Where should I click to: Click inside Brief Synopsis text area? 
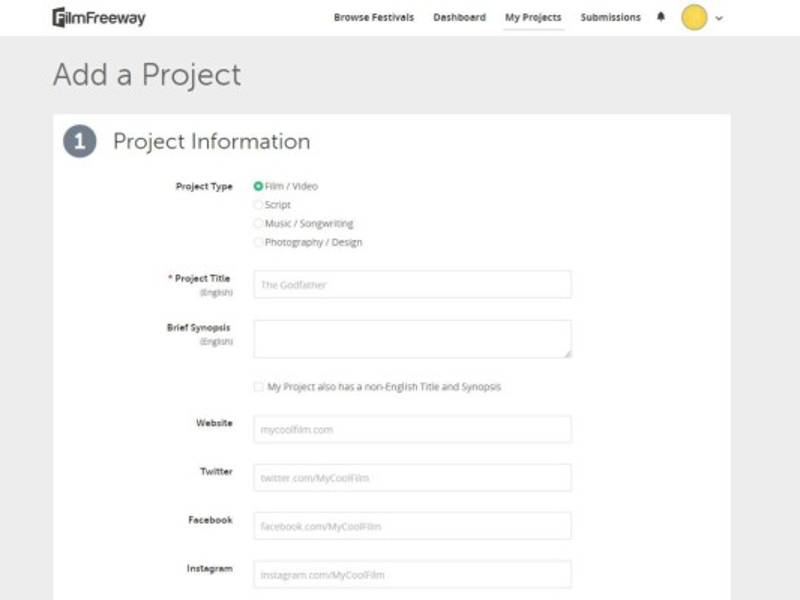point(412,339)
